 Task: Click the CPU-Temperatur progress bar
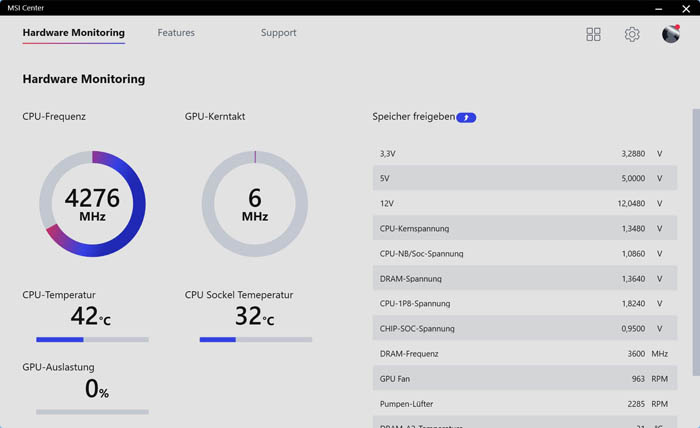click(x=92, y=340)
